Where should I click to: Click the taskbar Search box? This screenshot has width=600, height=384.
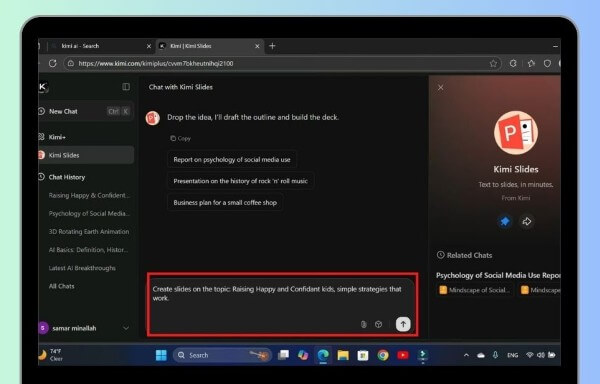(x=222, y=355)
